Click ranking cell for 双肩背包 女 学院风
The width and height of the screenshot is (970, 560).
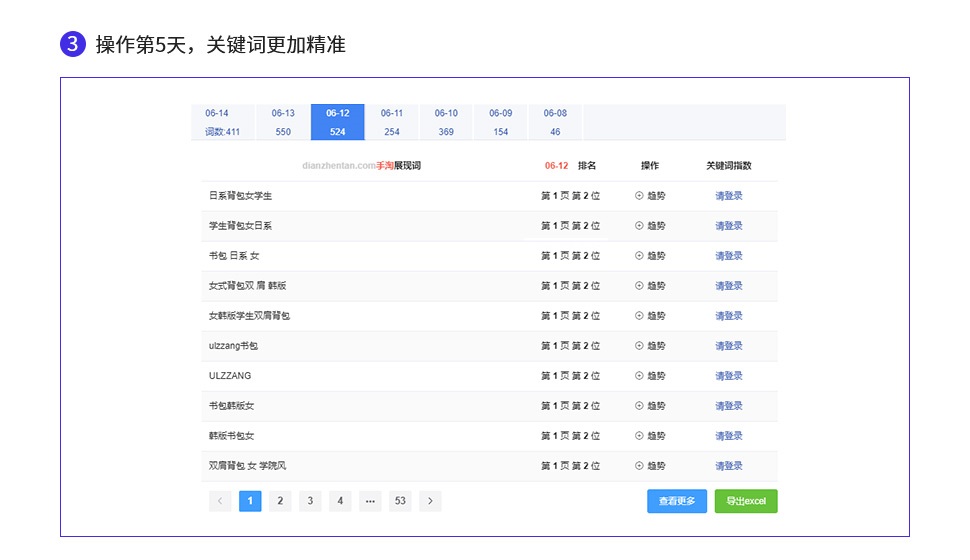(x=570, y=466)
